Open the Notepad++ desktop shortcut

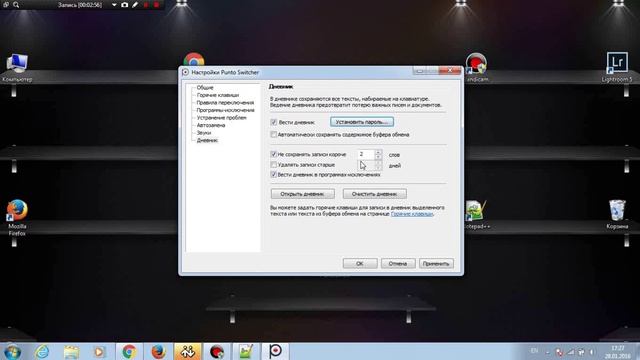[x=476, y=214]
